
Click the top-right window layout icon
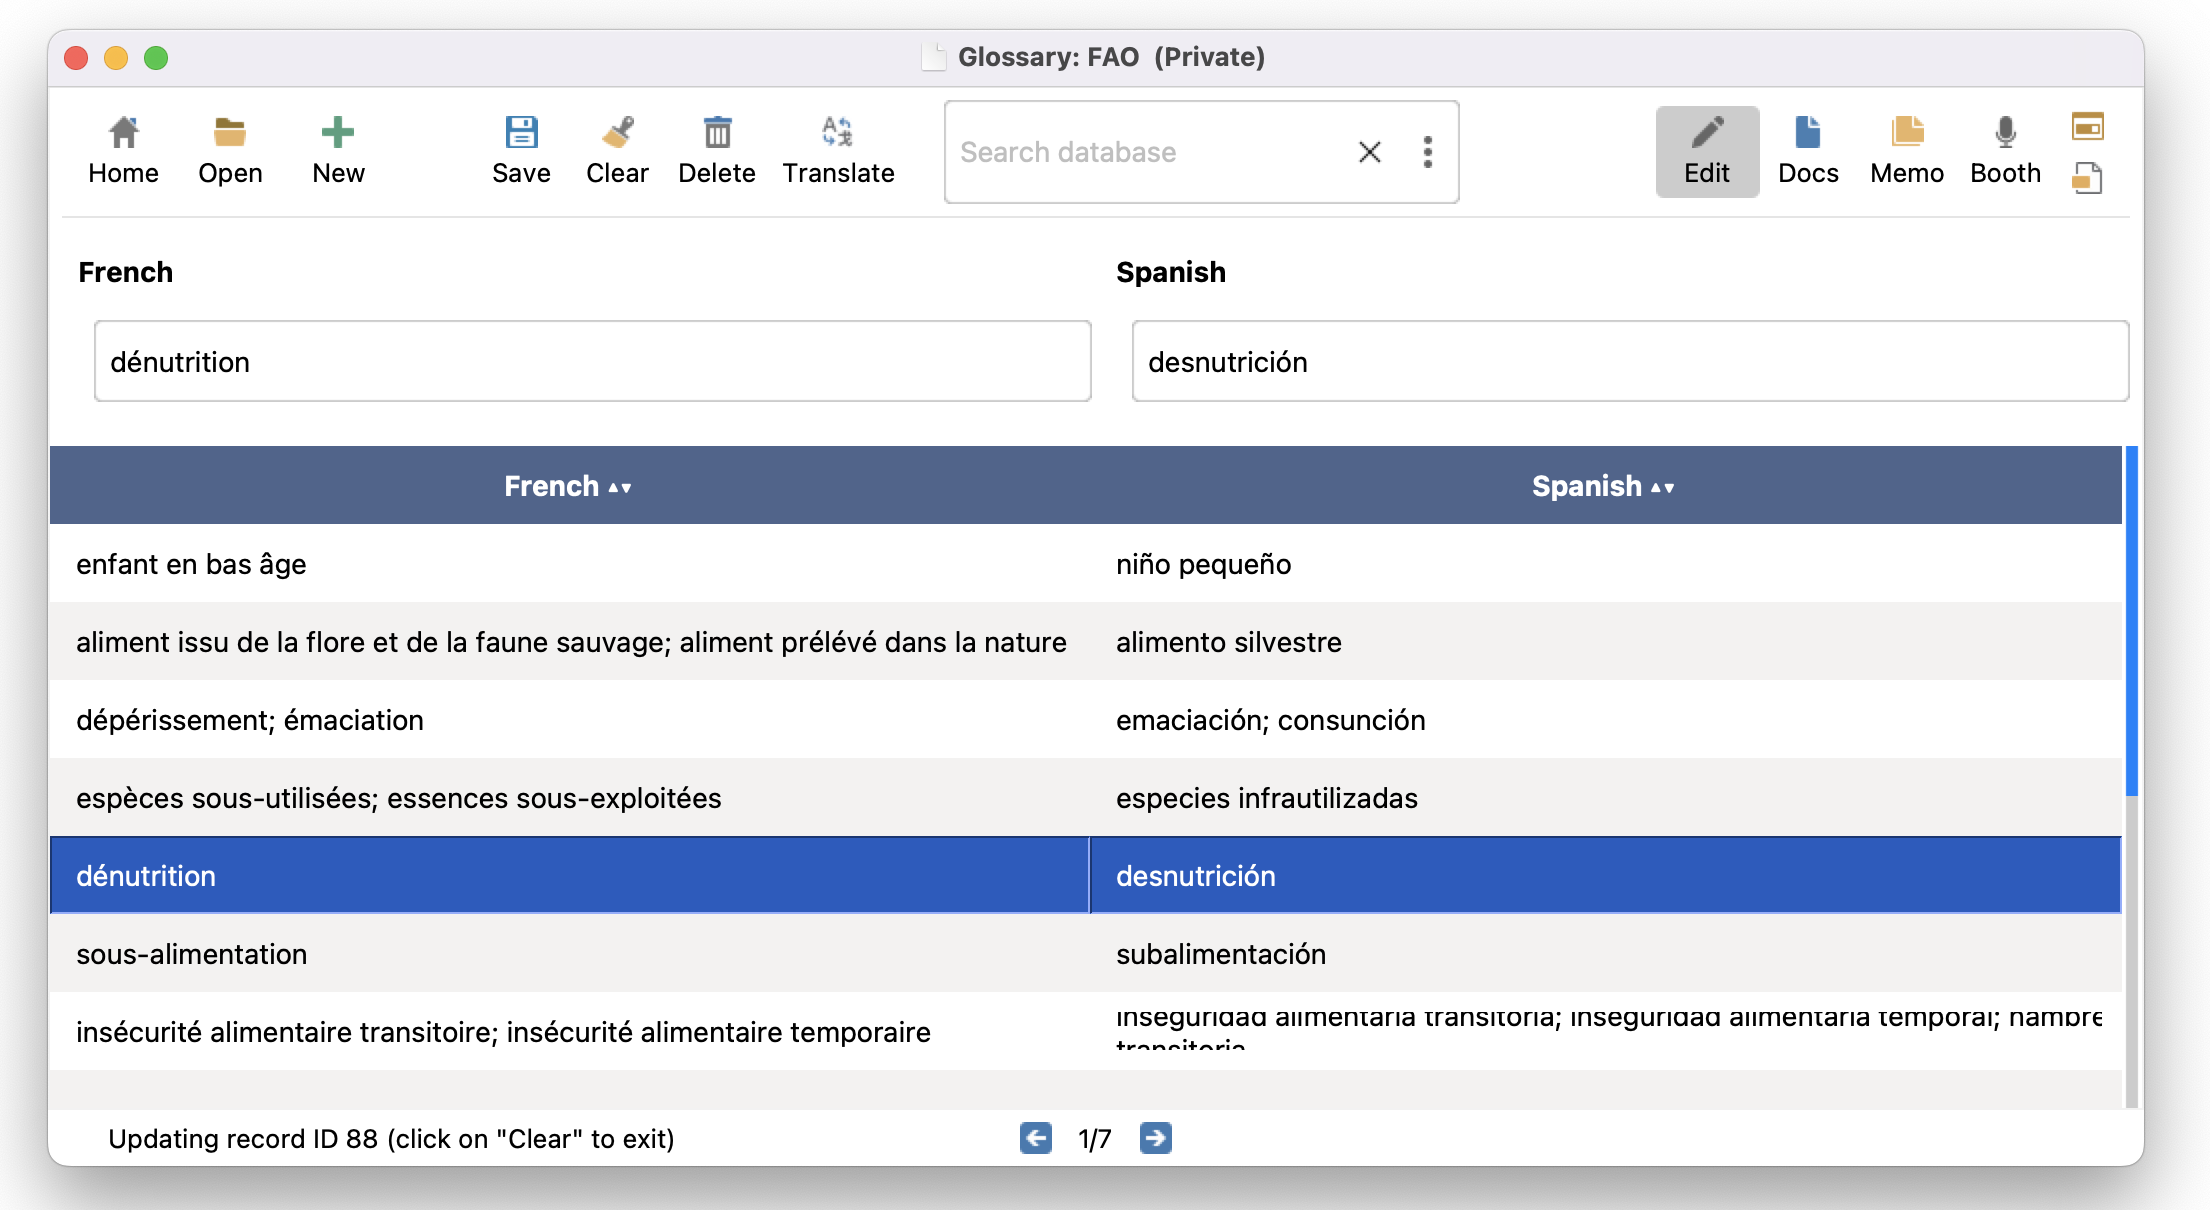click(2088, 126)
